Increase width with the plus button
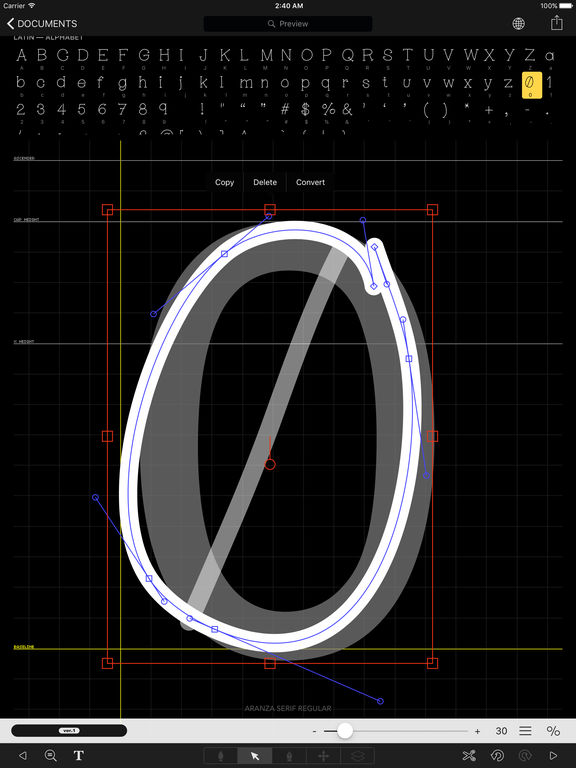 pyautogui.click(x=477, y=731)
